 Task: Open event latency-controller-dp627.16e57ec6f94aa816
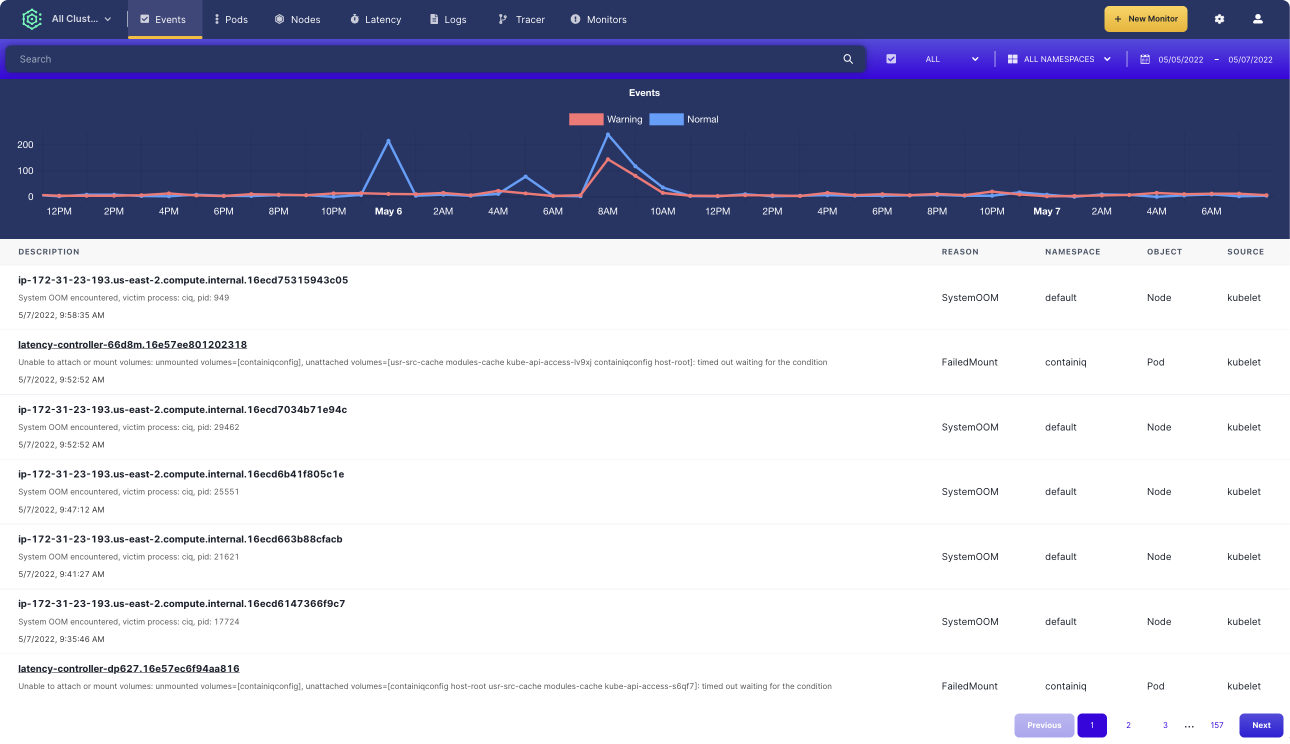click(x=129, y=669)
